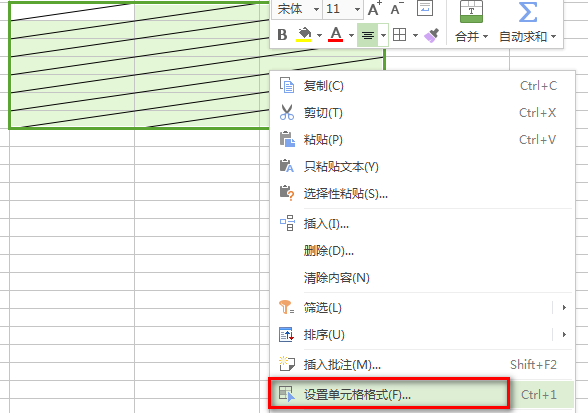The width and height of the screenshot is (588, 413).
Task: Click the yellow fill color bucket icon
Action: [304, 35]
